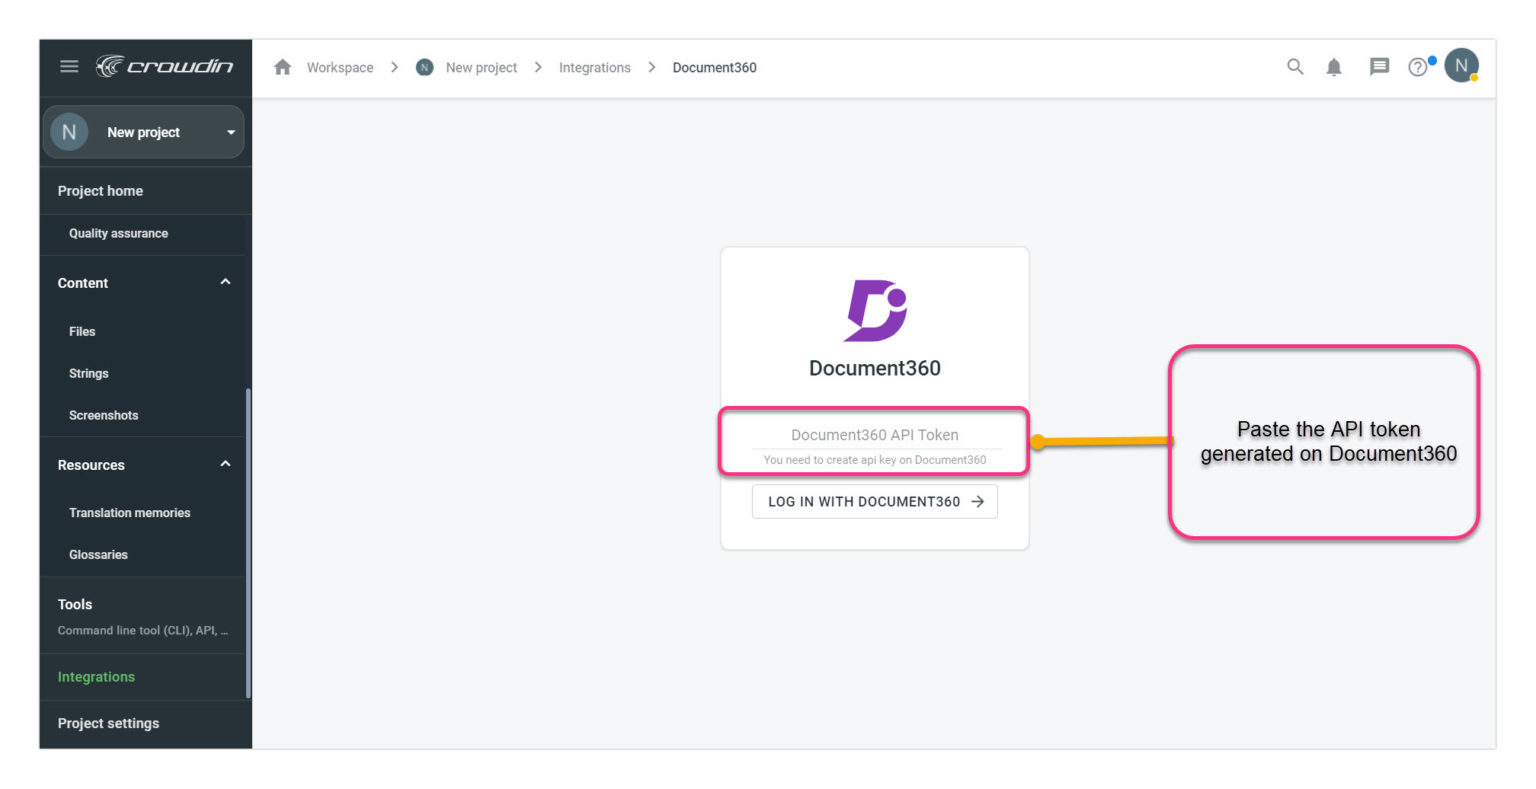Collapse the Content section
Image resolution: width=1536 pixels, height=789 pixels.
(x=225, y=283)
